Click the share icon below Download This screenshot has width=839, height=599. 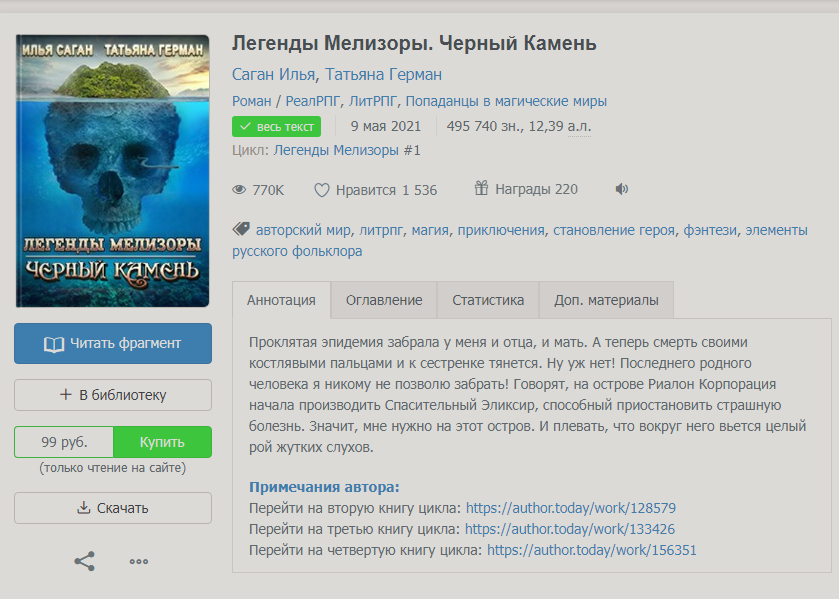click(85, 561)
